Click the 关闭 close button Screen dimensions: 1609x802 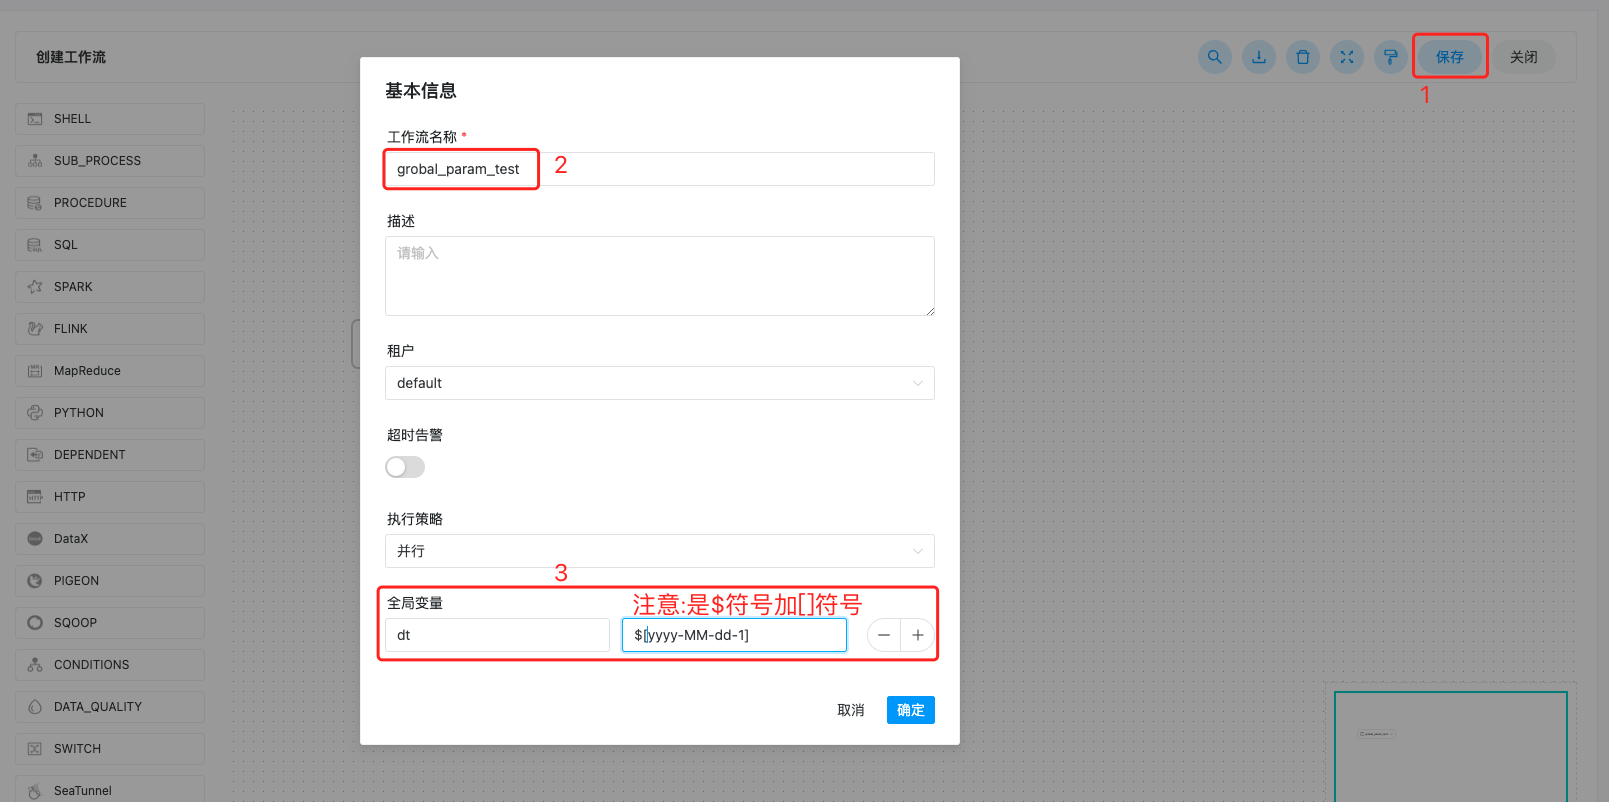pyautogui.click(x=1524, y=57)
